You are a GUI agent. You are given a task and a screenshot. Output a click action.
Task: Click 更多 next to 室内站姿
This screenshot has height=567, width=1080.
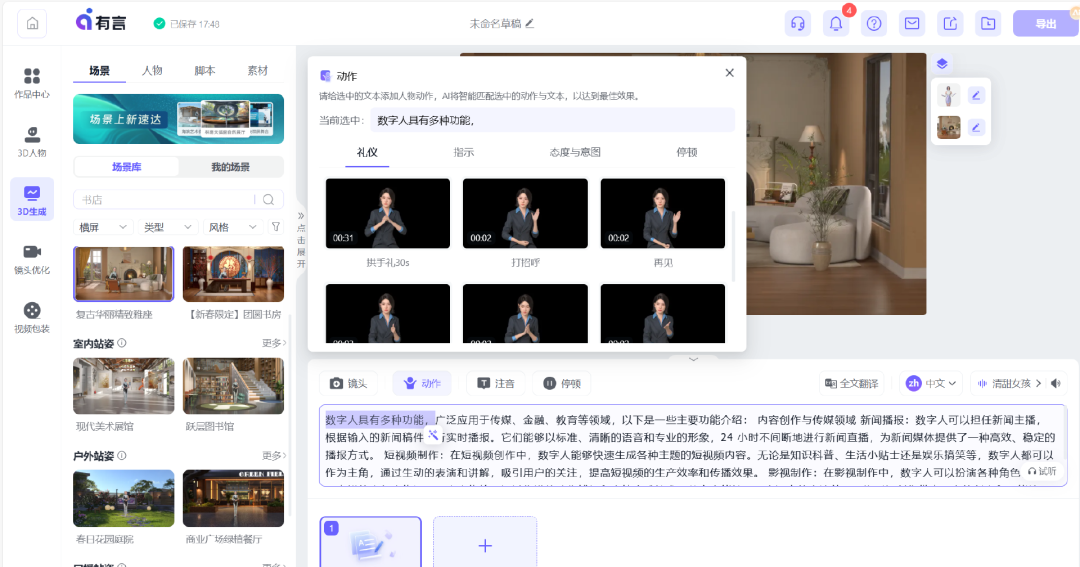273,343
